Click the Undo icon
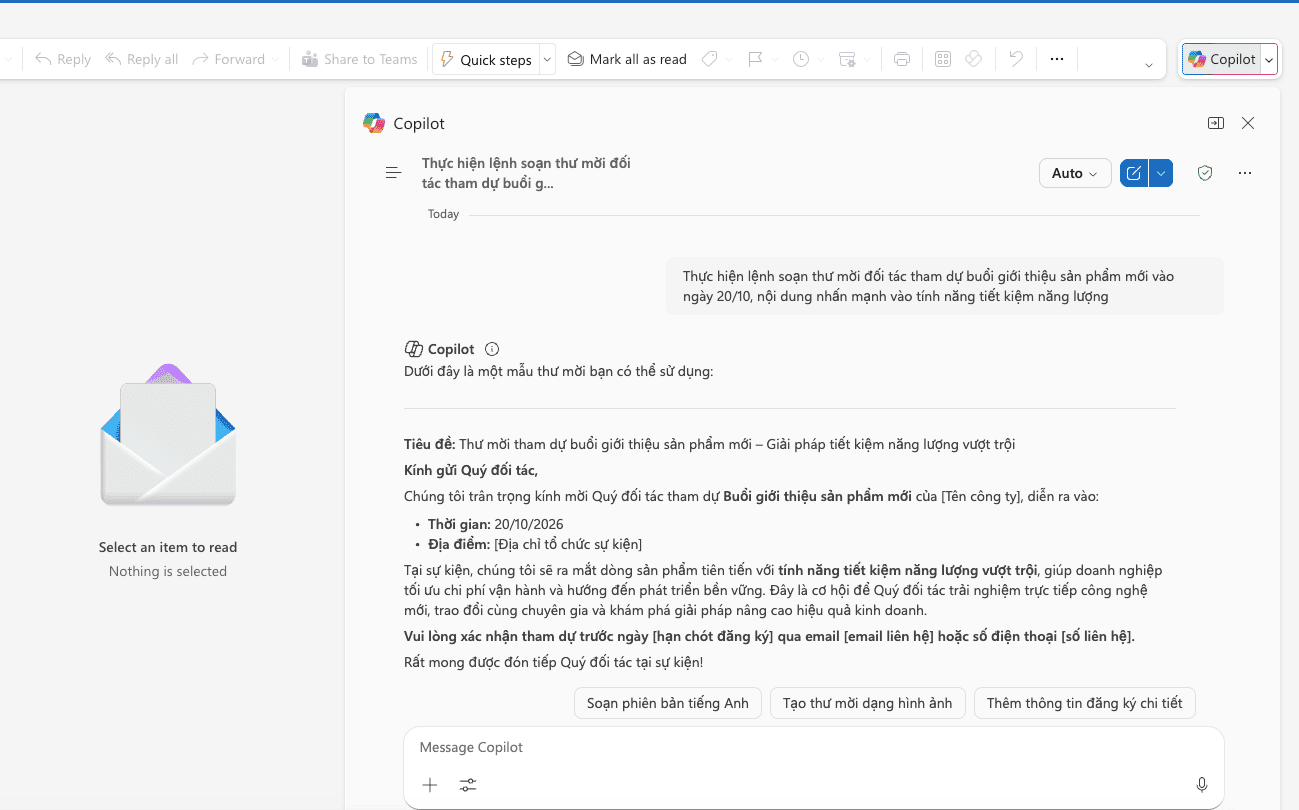1299x810 pixels. pyautogui.click(x=1016, y=59)
